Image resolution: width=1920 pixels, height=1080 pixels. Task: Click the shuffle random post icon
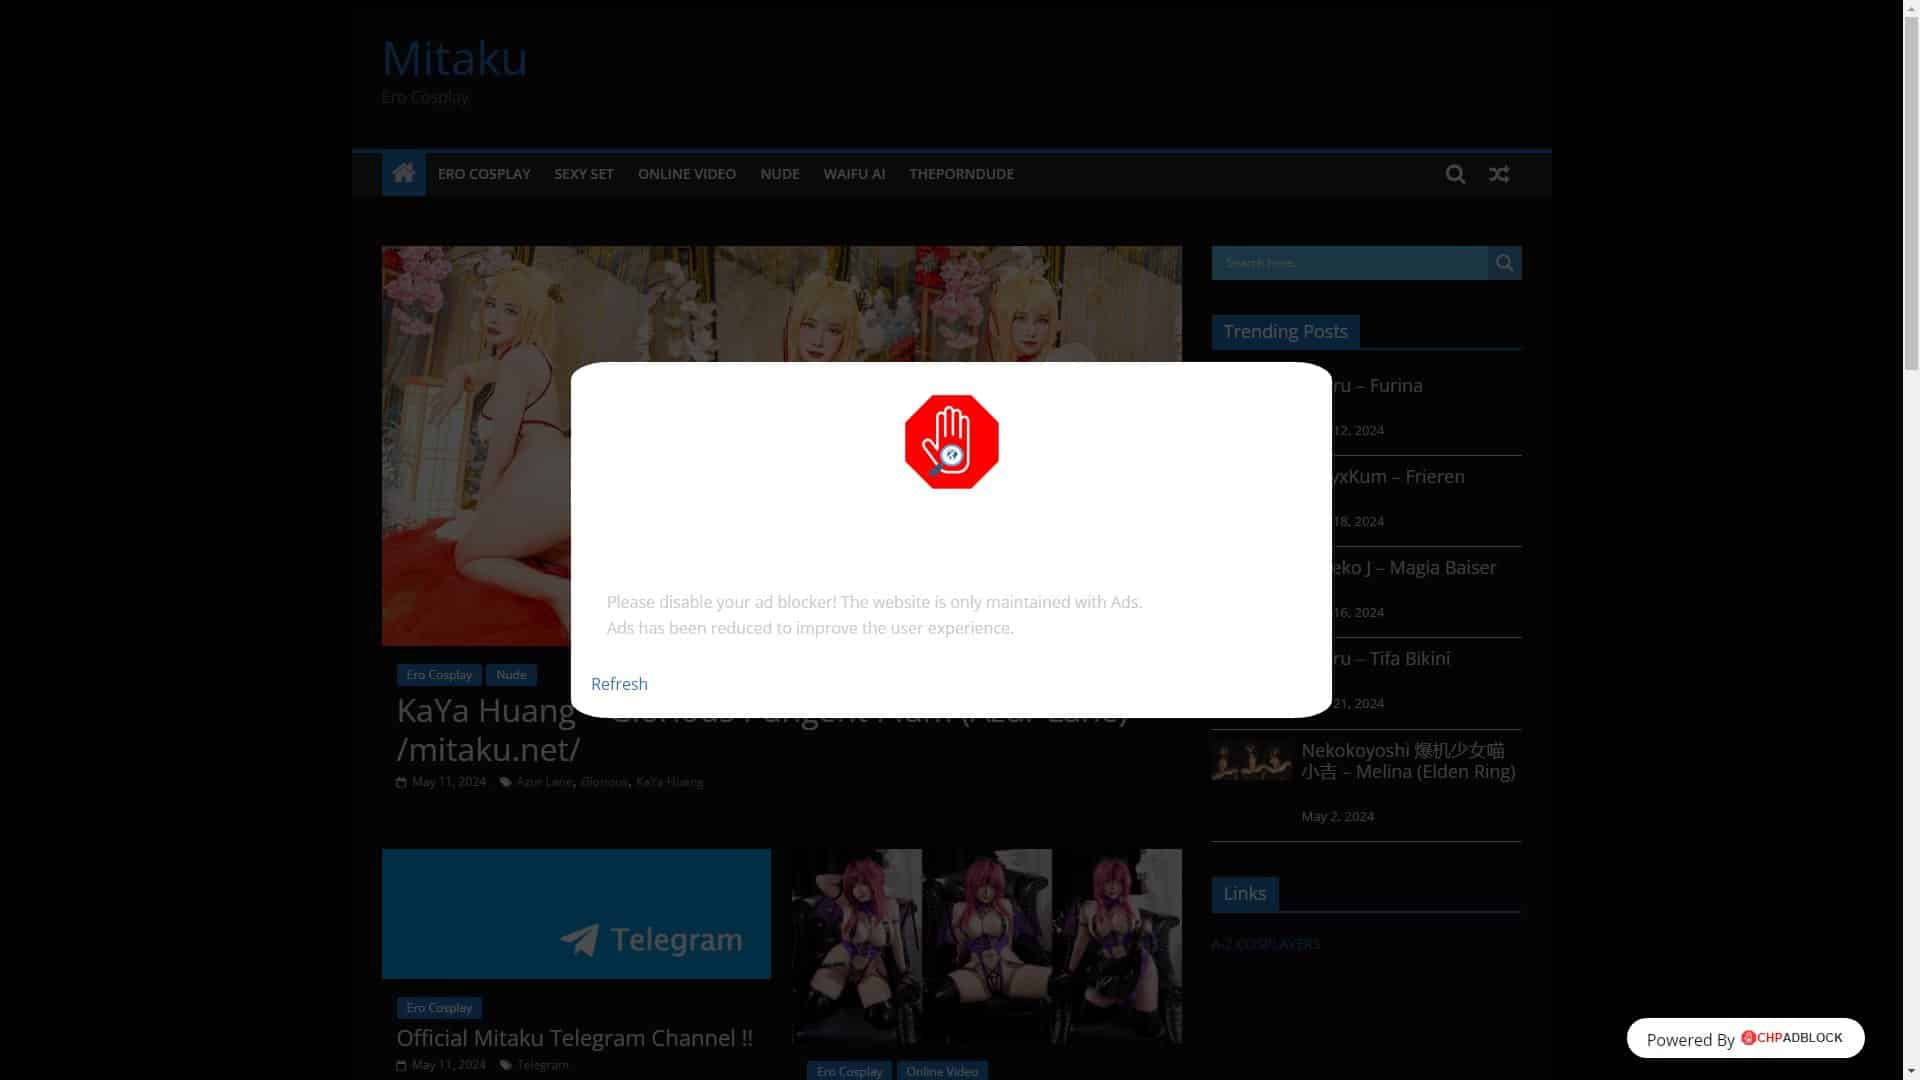point(1499,173)
